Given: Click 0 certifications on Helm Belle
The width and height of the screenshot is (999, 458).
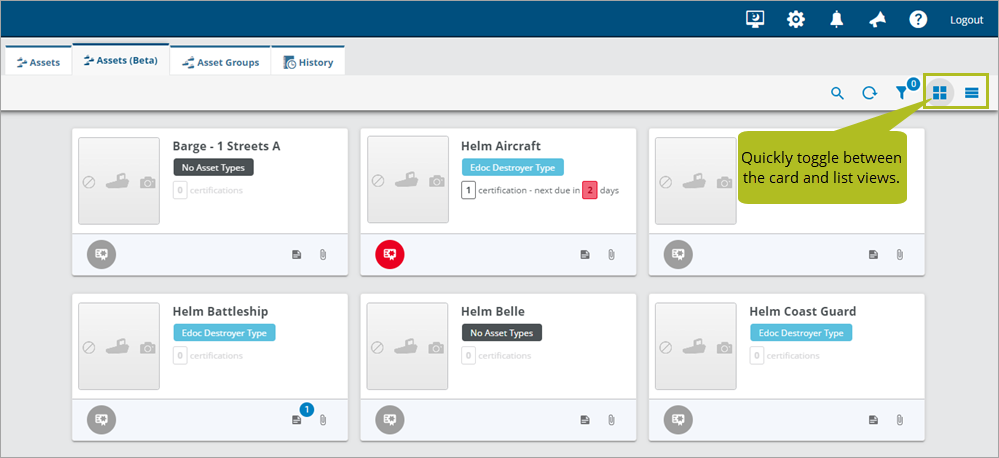Looking at the screenshot, I should [496, 355].
